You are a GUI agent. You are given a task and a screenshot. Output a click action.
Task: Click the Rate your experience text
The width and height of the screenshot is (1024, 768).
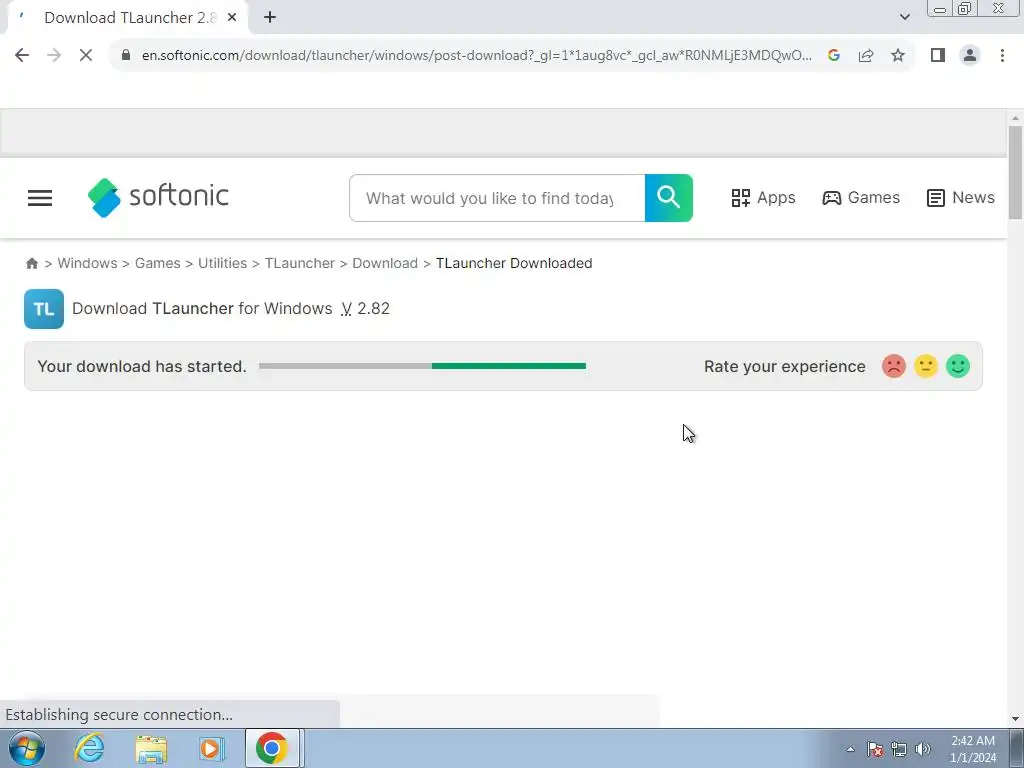[784, 366]
